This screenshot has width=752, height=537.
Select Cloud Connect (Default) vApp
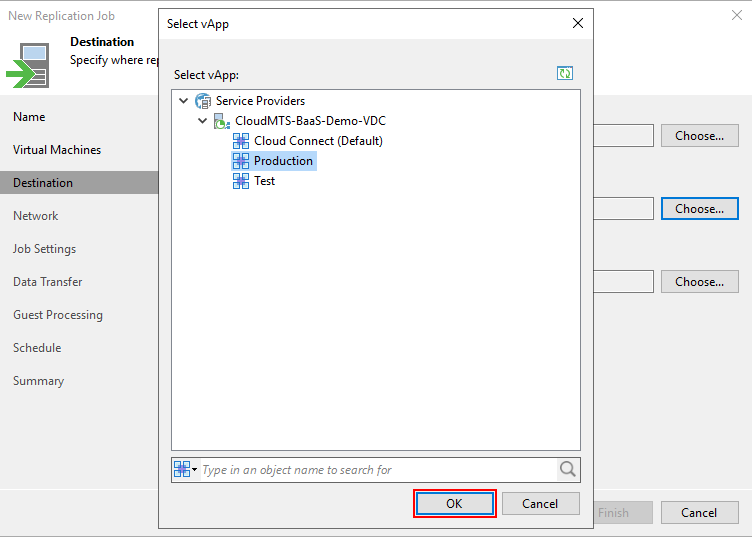pyautogui.click(x=317, y=141)
